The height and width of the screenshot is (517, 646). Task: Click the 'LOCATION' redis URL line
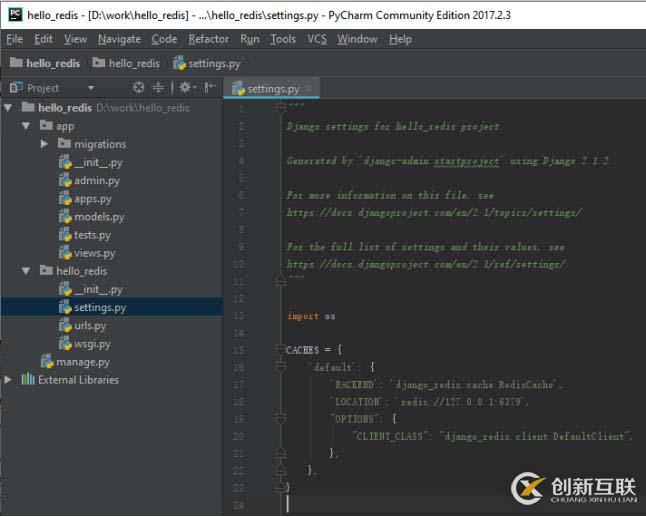(429, 402)
